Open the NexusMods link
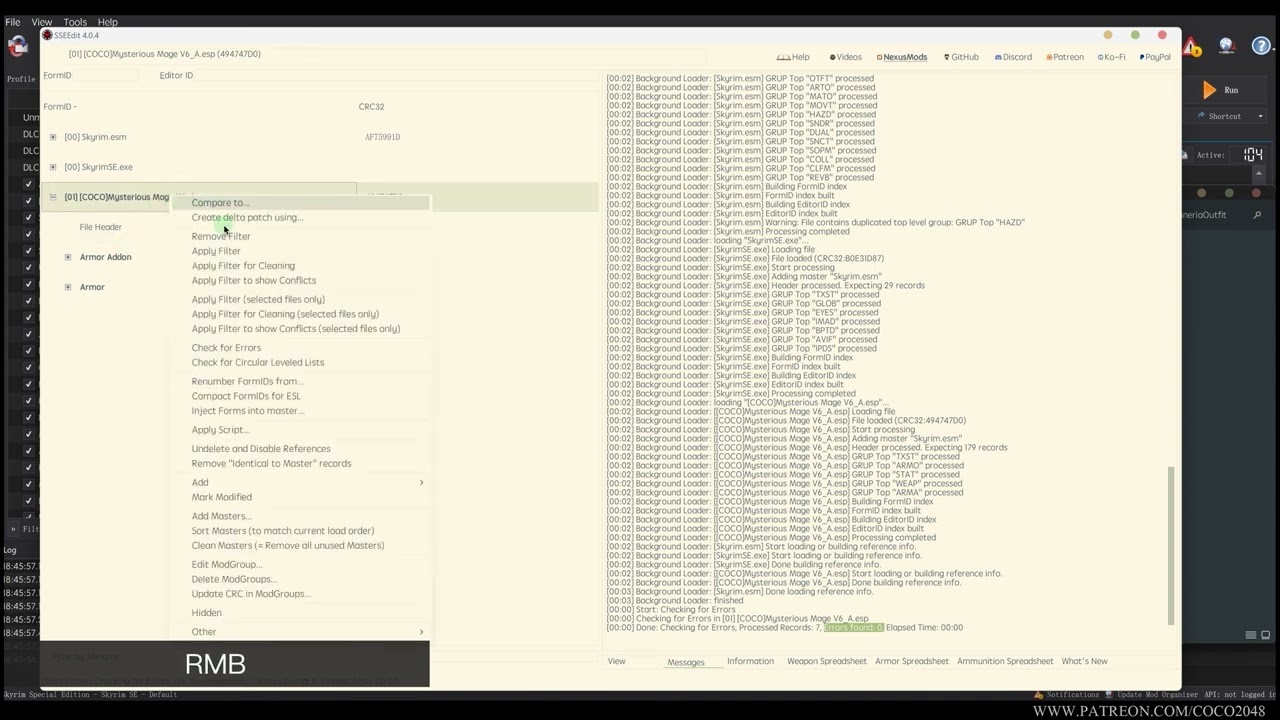The image size is (1280, 720). 901,57
